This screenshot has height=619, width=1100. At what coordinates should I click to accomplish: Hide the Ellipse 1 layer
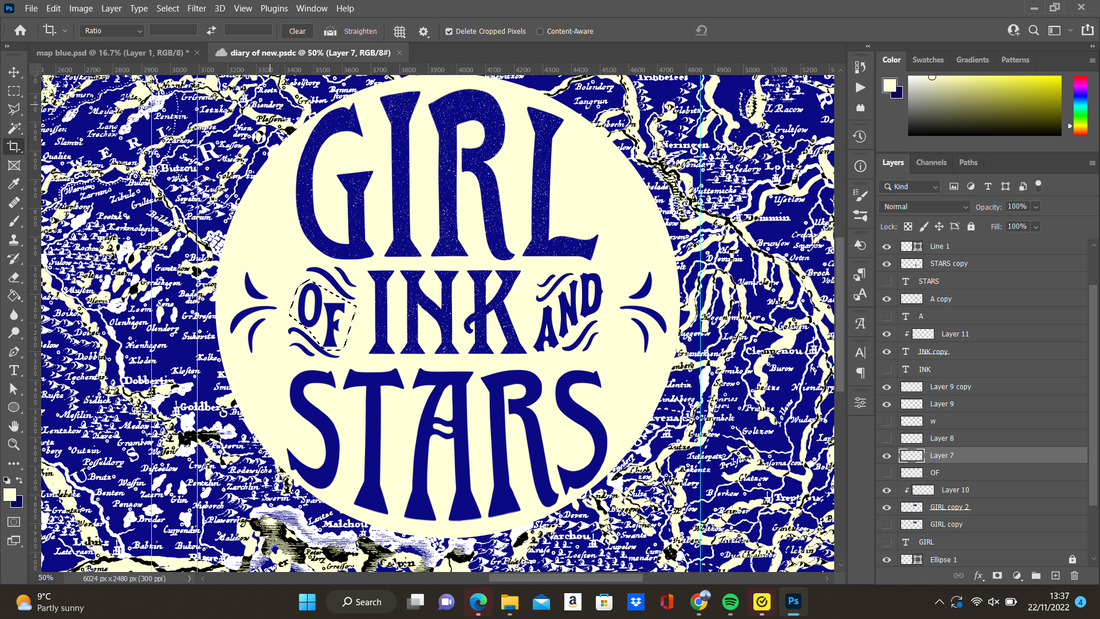click(x=887, y=560)
